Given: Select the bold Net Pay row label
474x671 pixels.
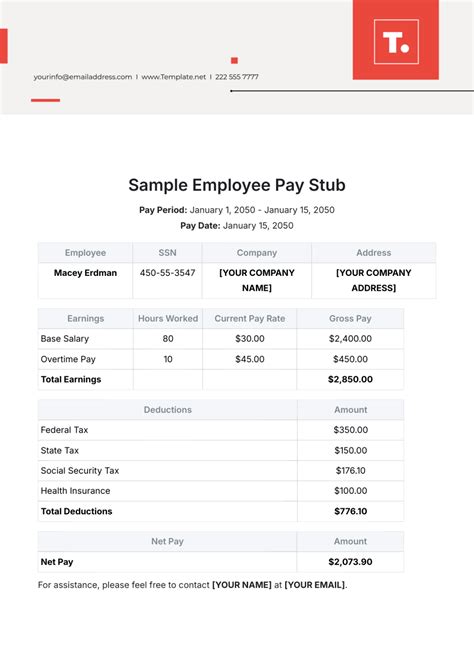Looking at the screenshot, I should 57,562.
